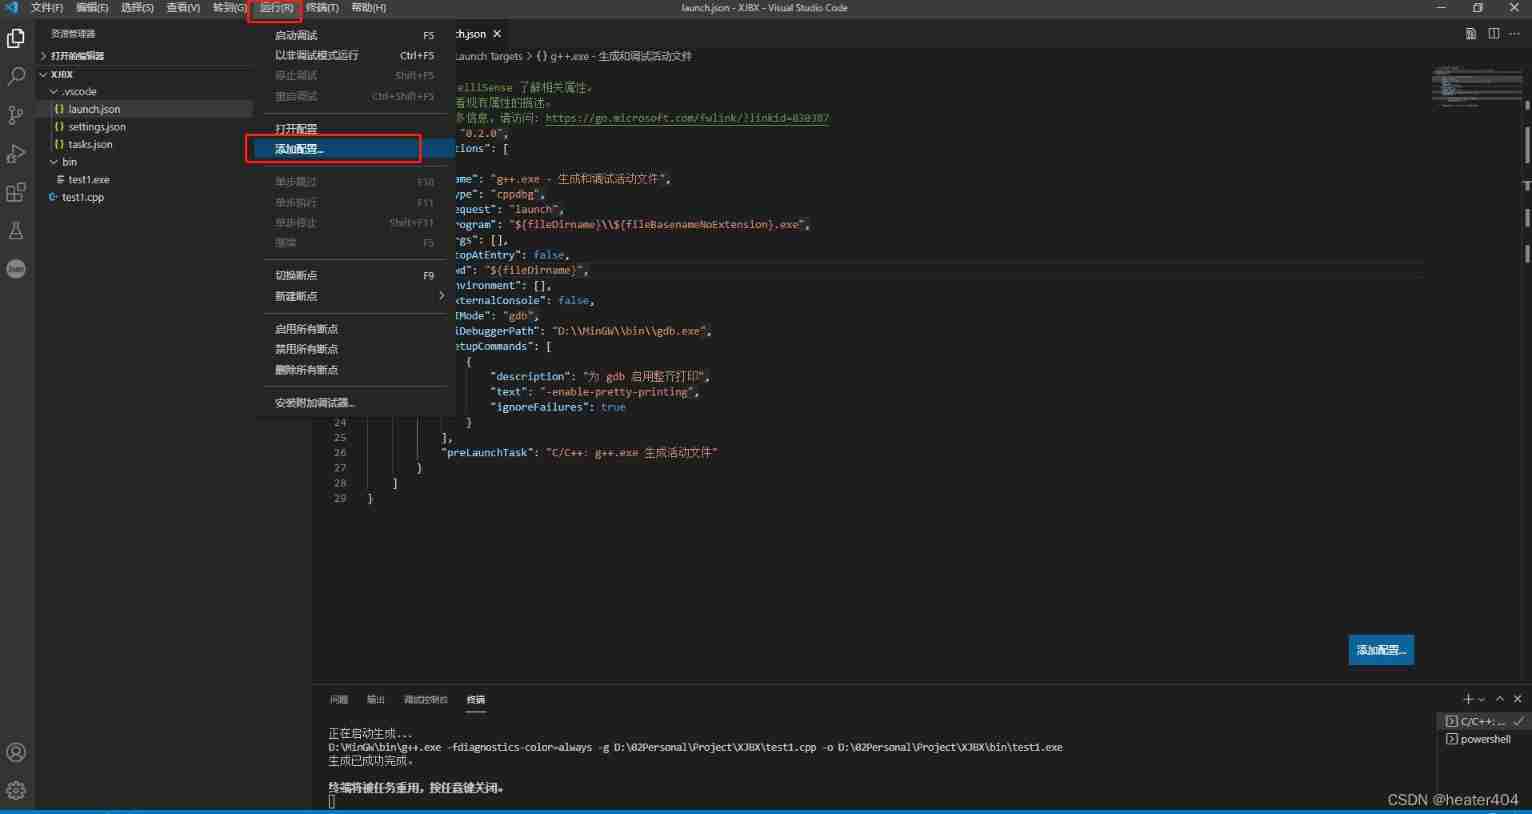Open the 帮助(H) menu
1532x814 pixels.
368,8
